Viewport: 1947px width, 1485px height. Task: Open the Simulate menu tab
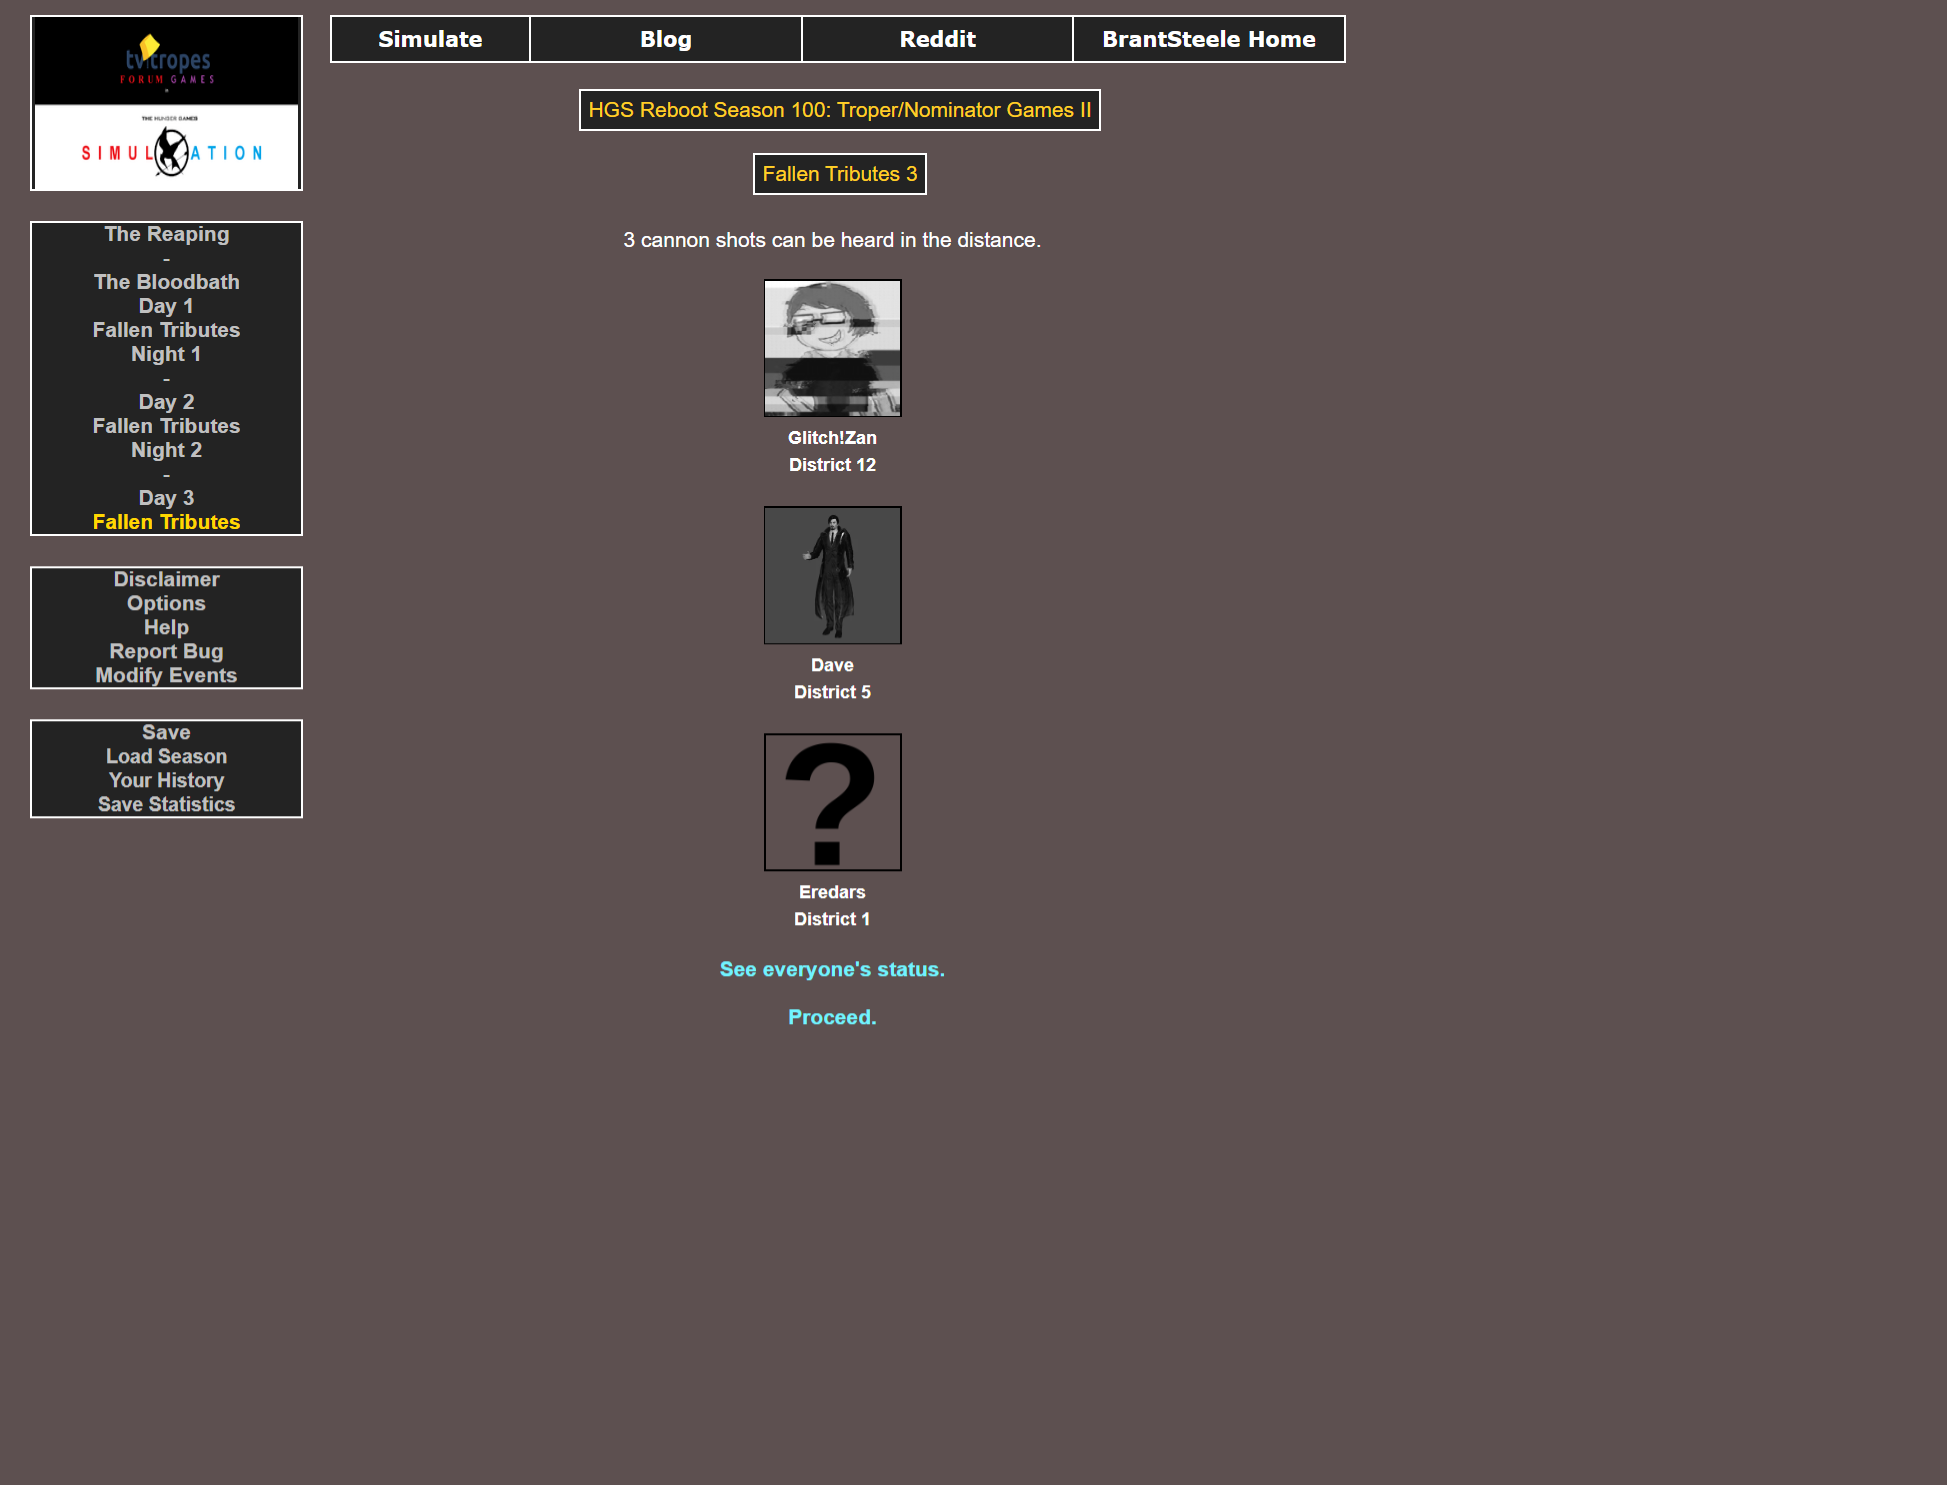[430, 39]
